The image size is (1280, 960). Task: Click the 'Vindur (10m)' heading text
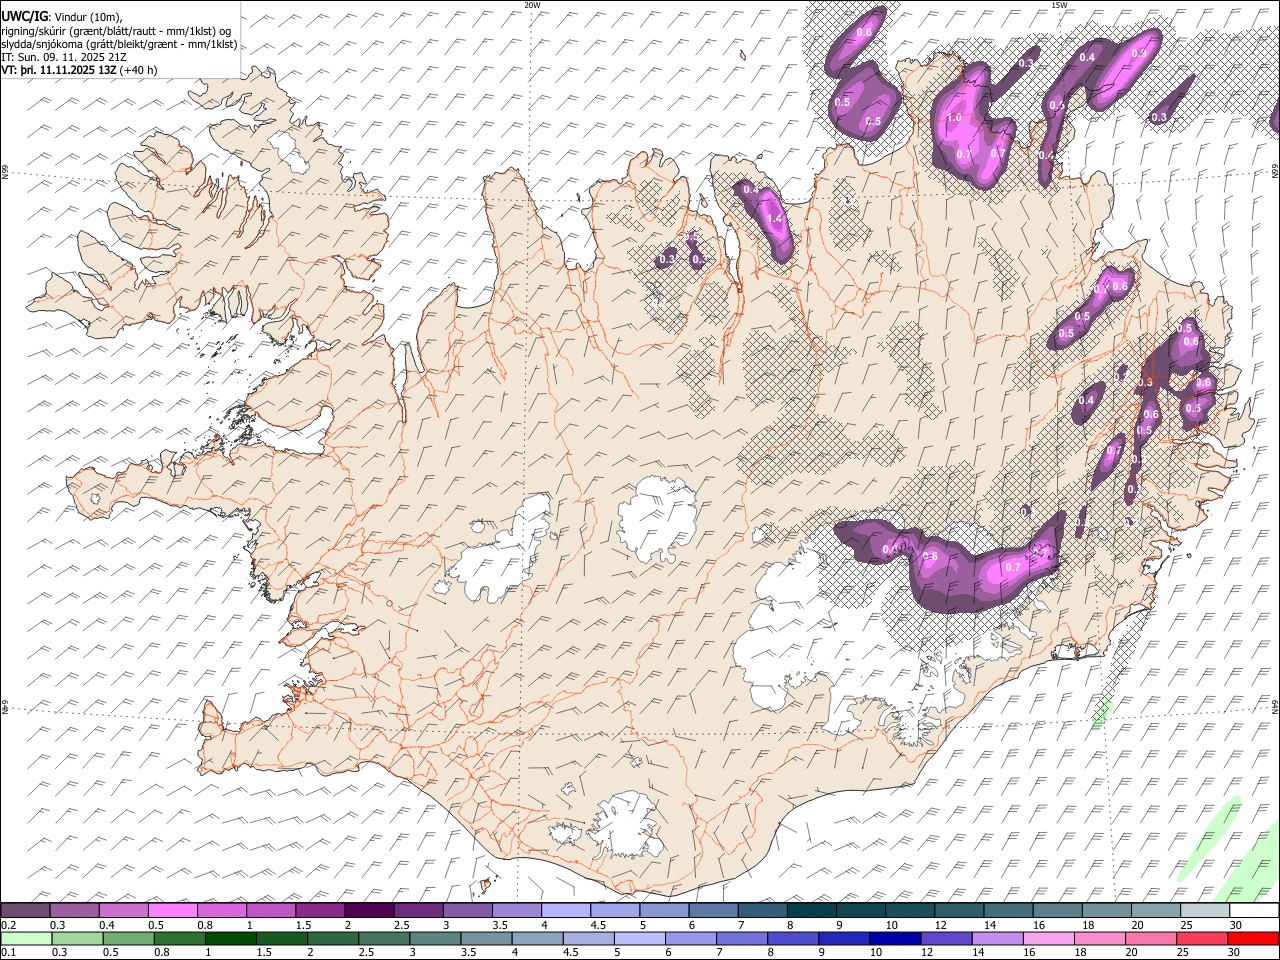(88, 16)
